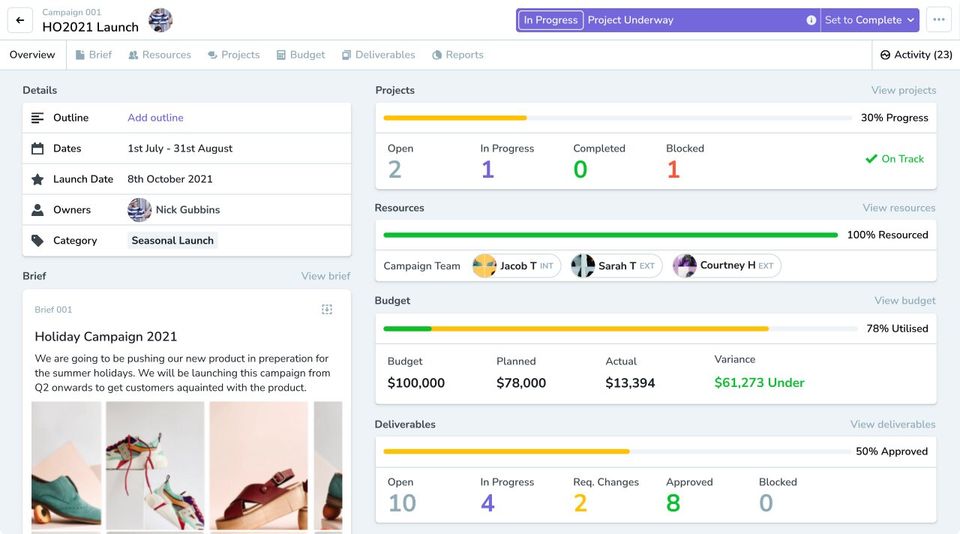Open the three-dots more options menu
The image size is (960, 534).
(x=939, y=20)
